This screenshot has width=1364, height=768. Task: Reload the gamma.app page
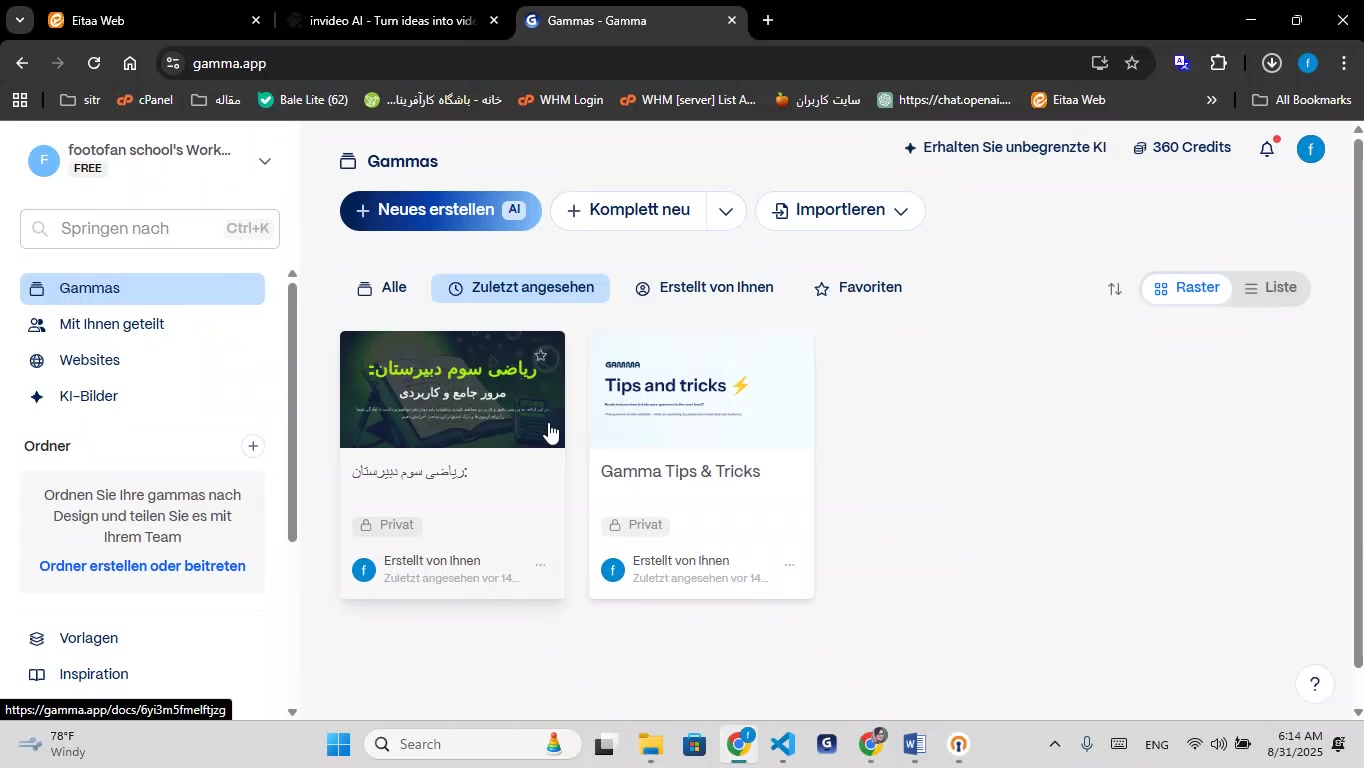point(93,63)
